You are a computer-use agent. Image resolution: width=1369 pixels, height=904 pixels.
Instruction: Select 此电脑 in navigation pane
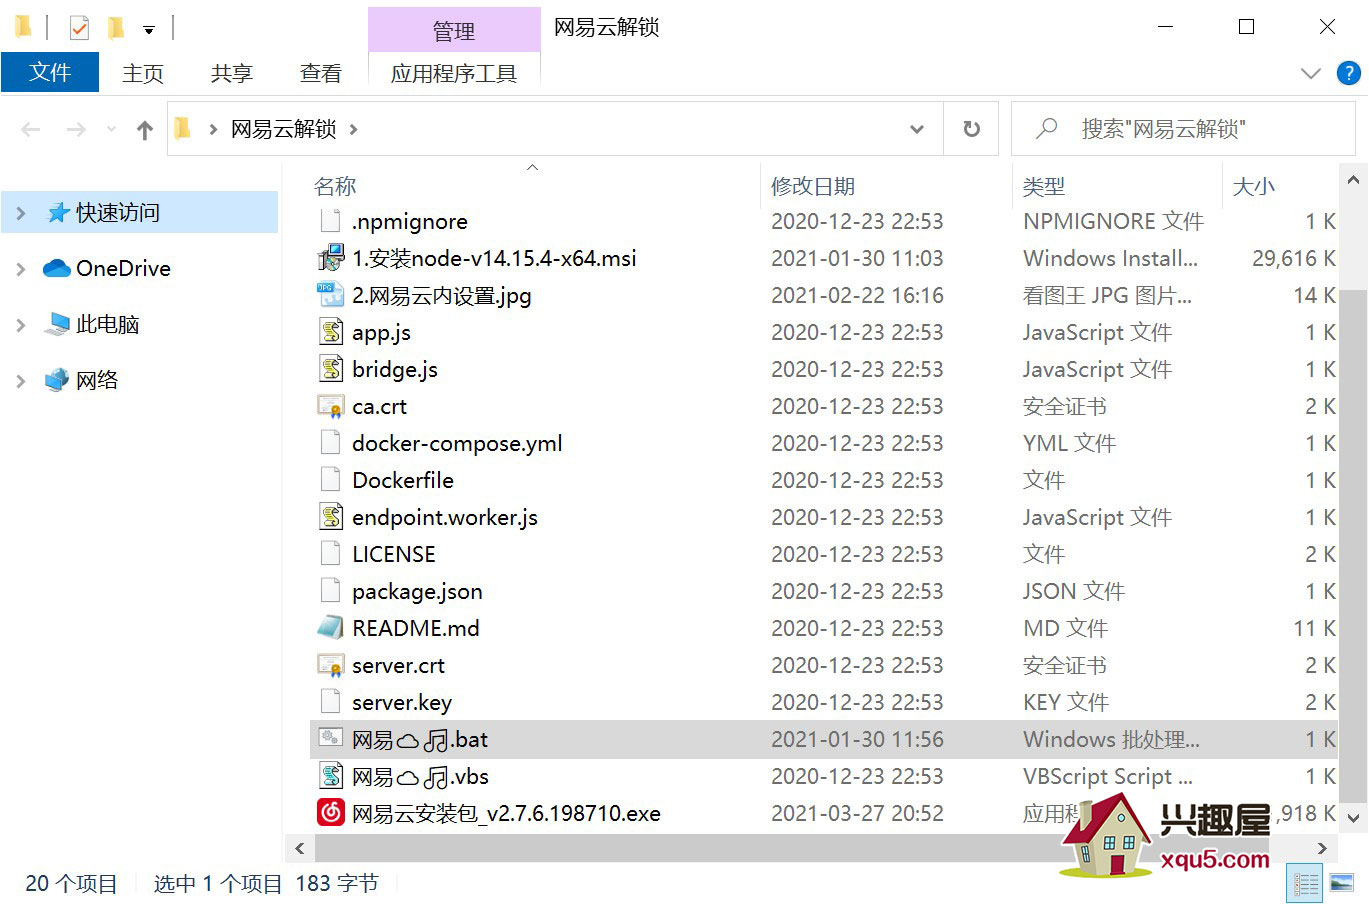point(107,325)
